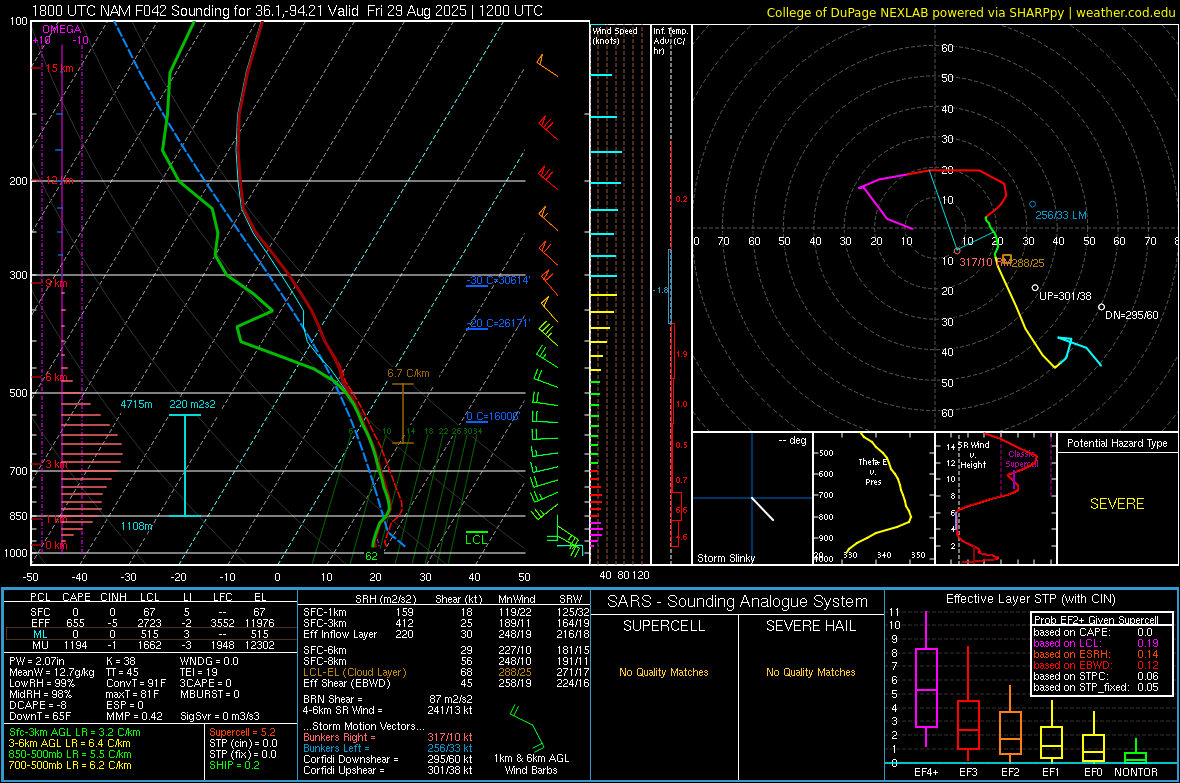Click the SR Wind v. Height inset label

pos(974,455)
